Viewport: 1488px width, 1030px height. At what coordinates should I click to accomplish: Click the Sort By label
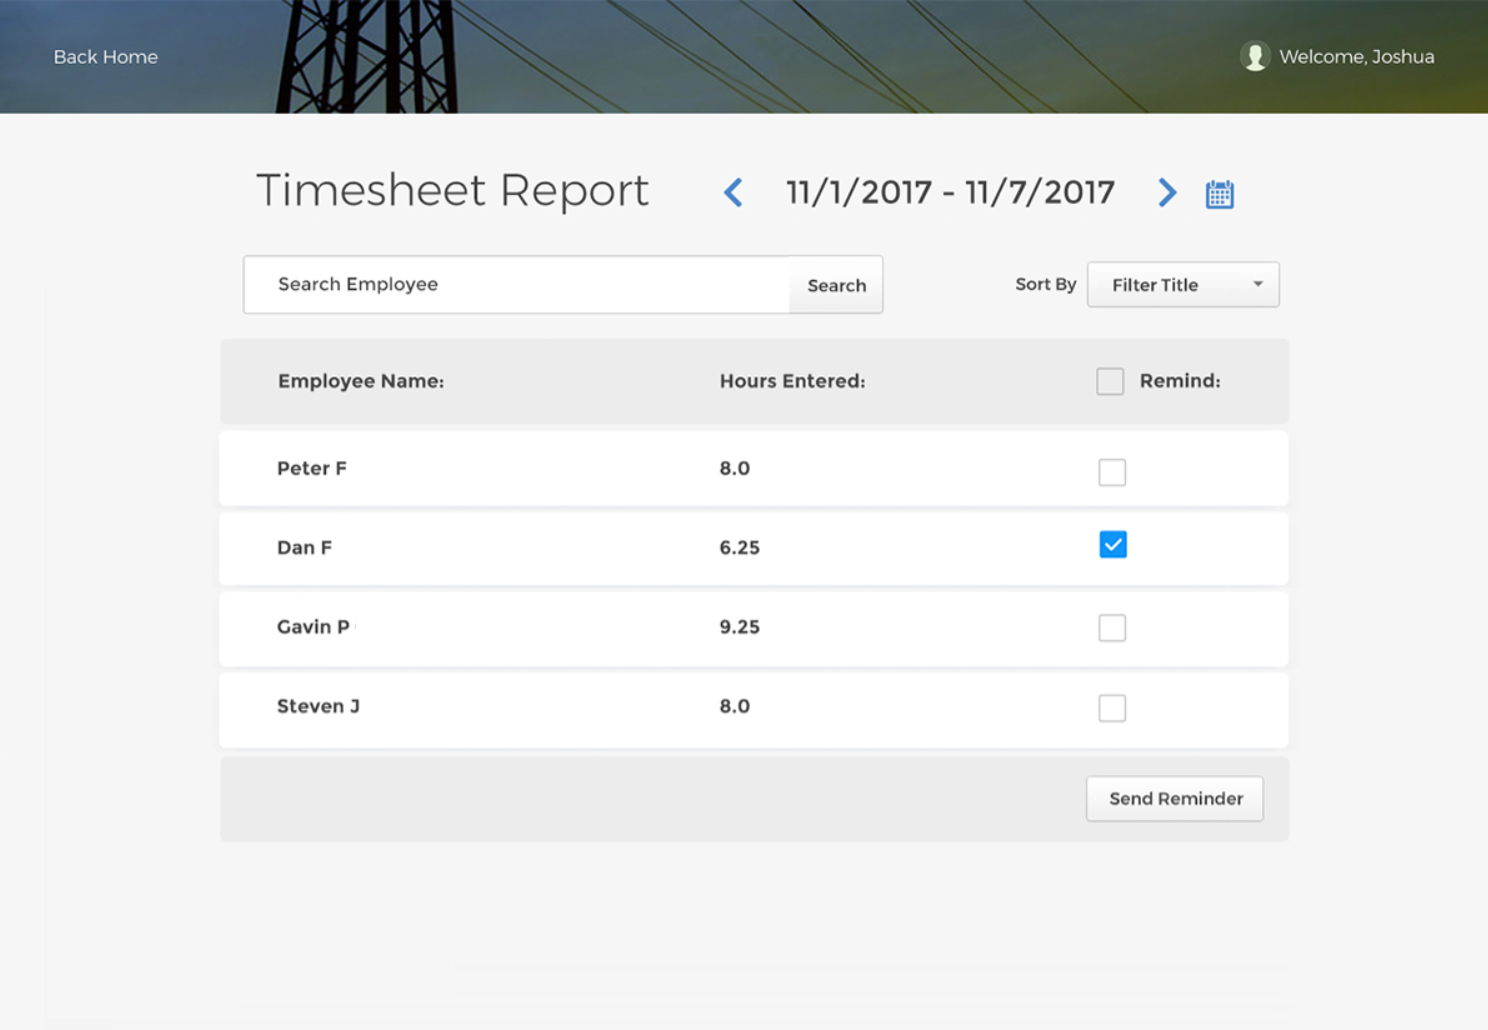(x=1045, y=284)
